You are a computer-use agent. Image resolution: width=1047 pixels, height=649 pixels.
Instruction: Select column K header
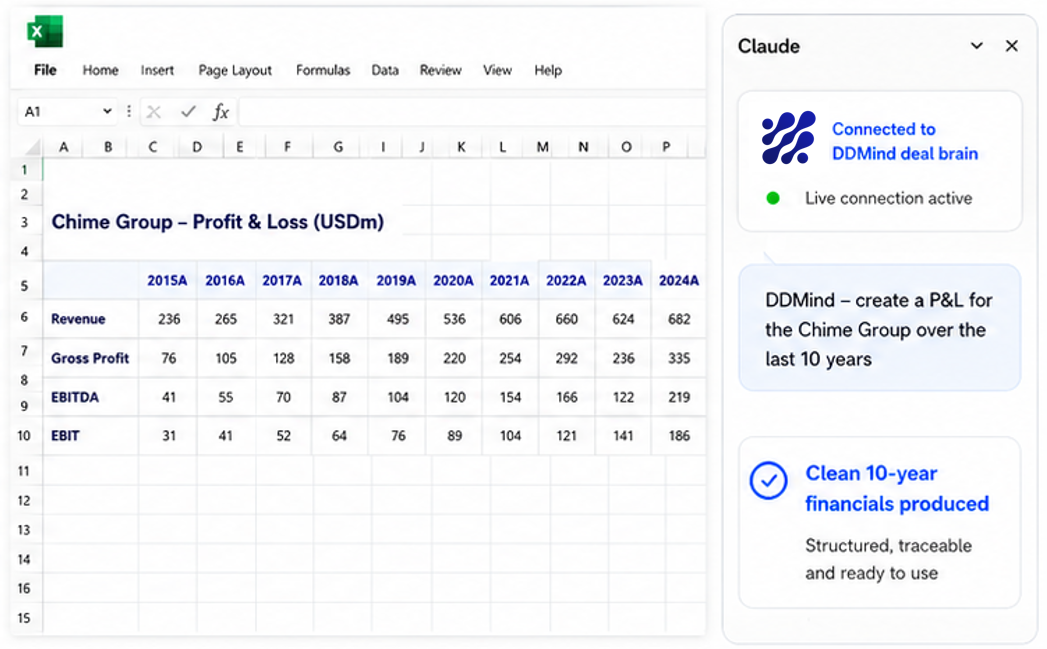pos(461,147)
